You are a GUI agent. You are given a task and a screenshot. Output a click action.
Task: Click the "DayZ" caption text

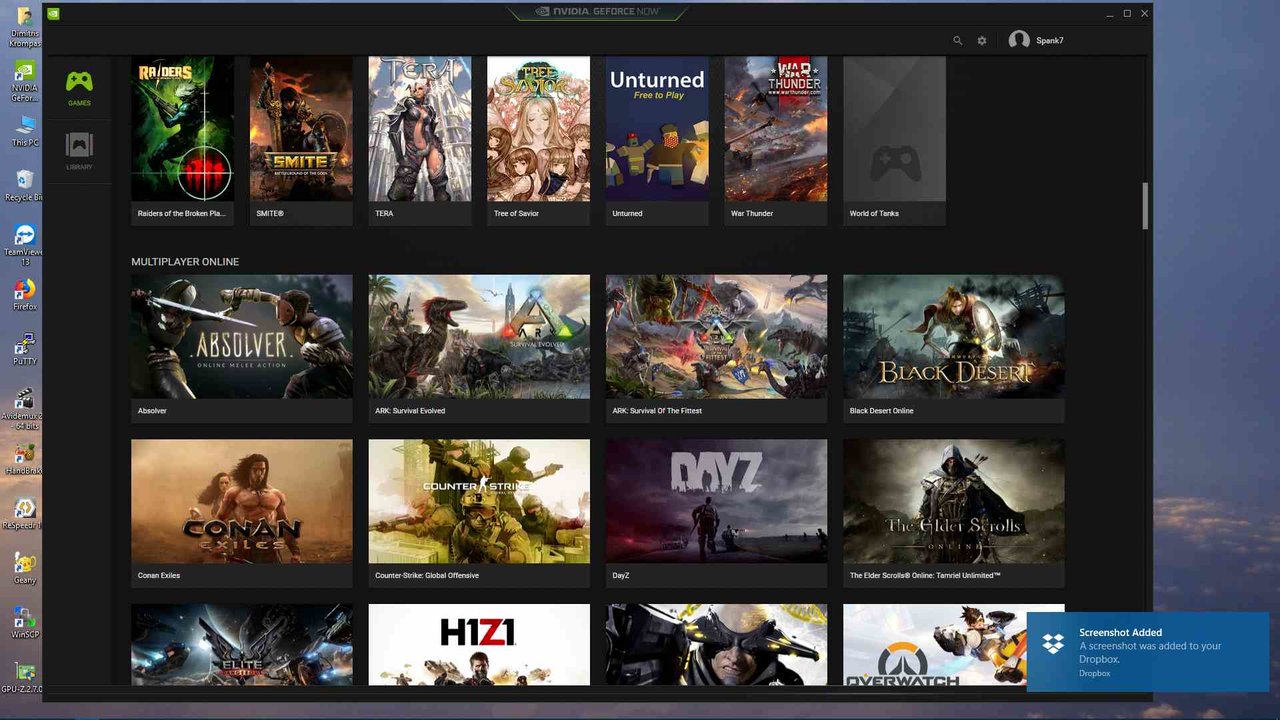pos(621,576)
